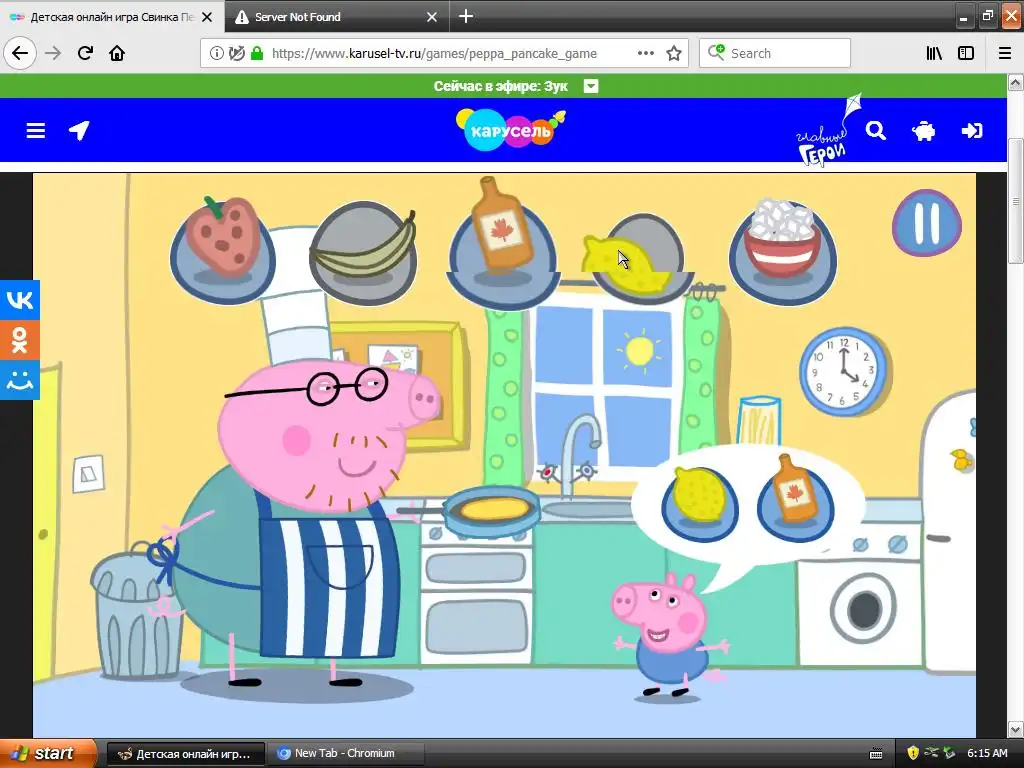Click the tray keyboard icon
The height and width of the screenshot is (768, 1024).
876,754
